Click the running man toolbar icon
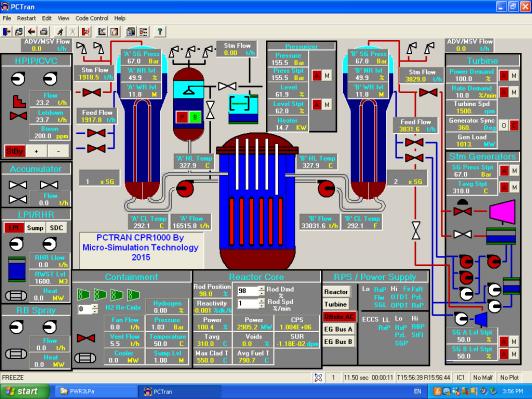 [60, 32]
